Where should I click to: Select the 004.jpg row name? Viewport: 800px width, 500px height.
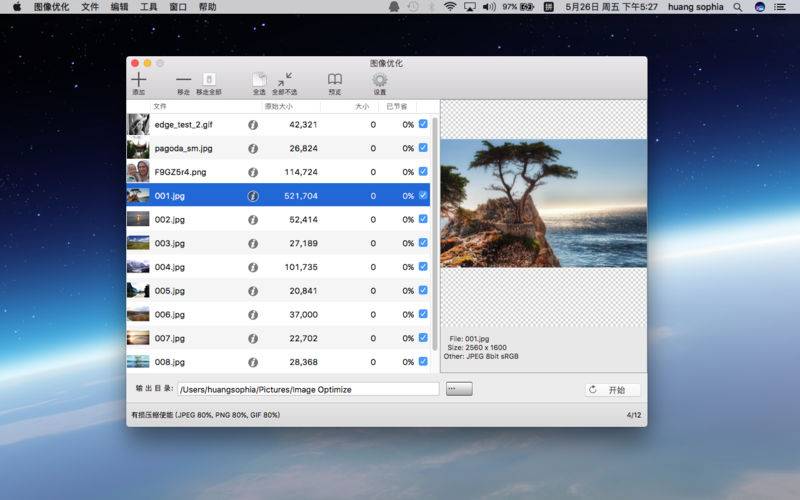[170, 267]
